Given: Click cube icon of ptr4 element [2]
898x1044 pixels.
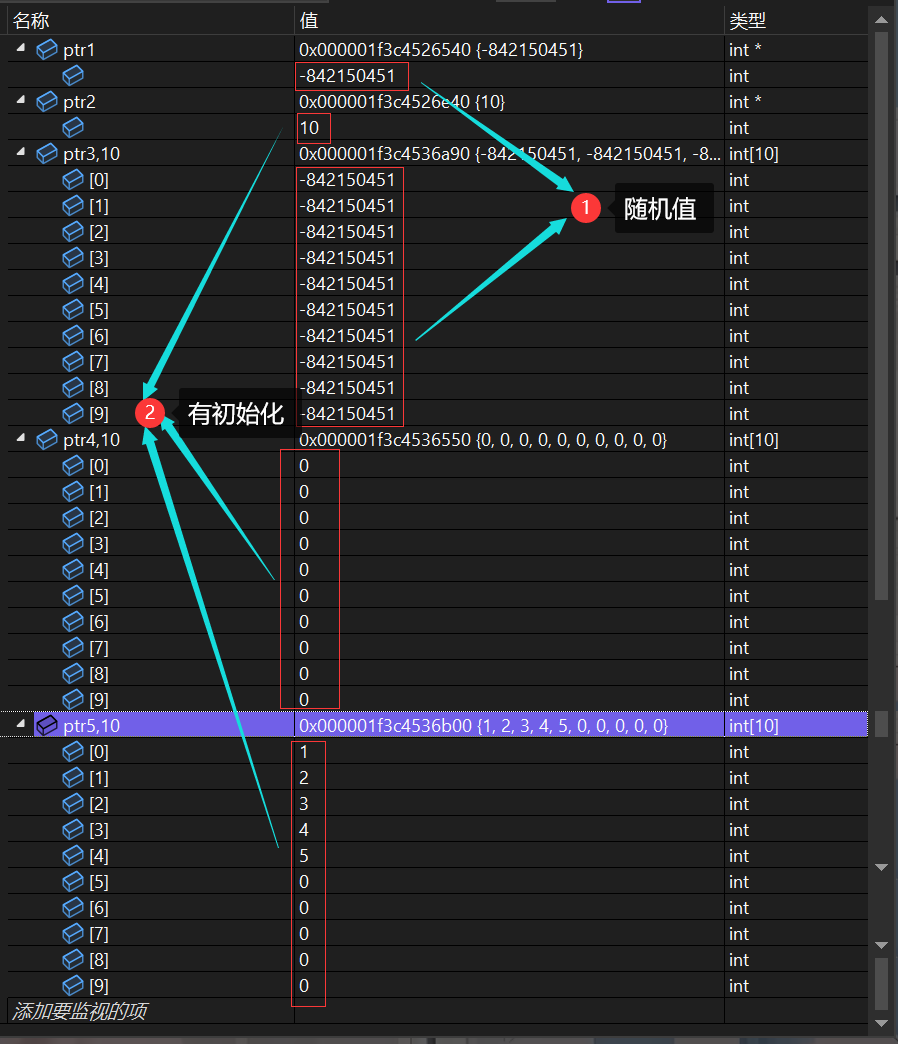Looking at the screenshot, I should [73, 517].
